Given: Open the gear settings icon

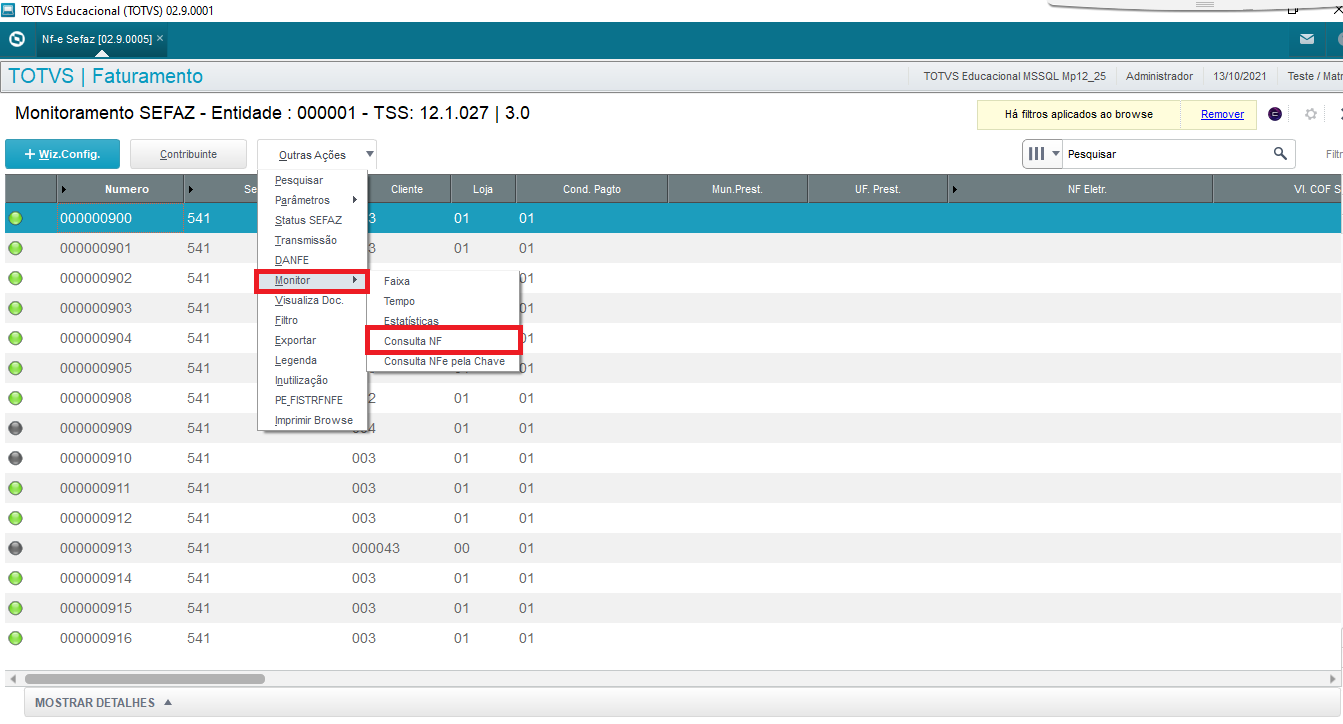Looking at the screenshot, I should (x=1311, y=114).
